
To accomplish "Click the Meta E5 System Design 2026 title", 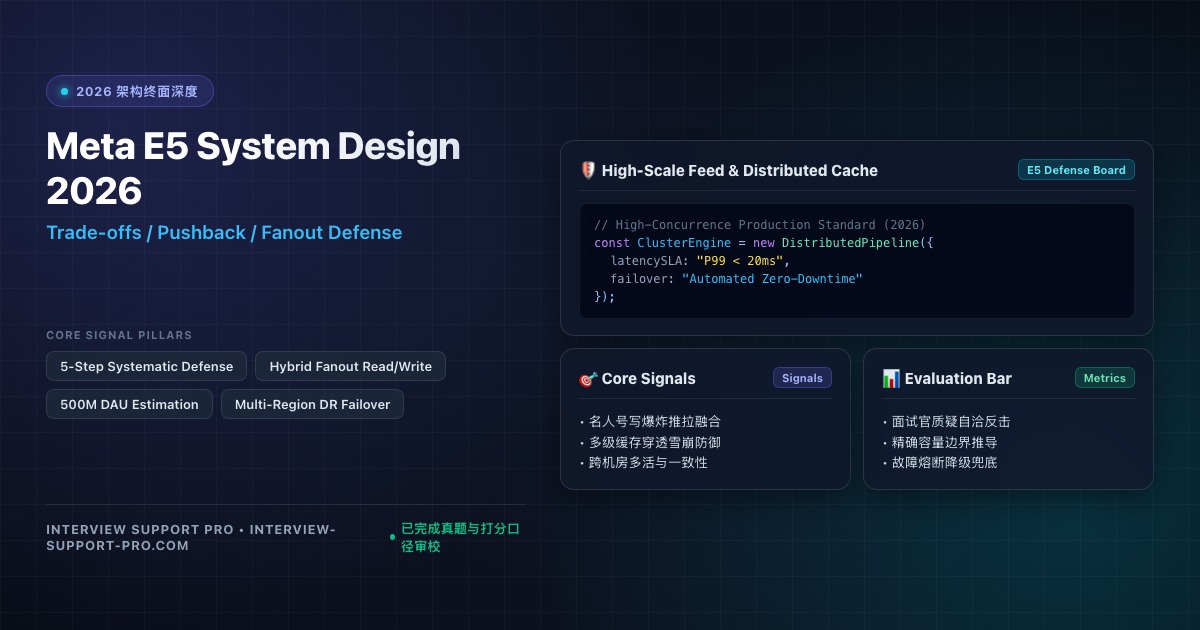I will pos(254,168).
